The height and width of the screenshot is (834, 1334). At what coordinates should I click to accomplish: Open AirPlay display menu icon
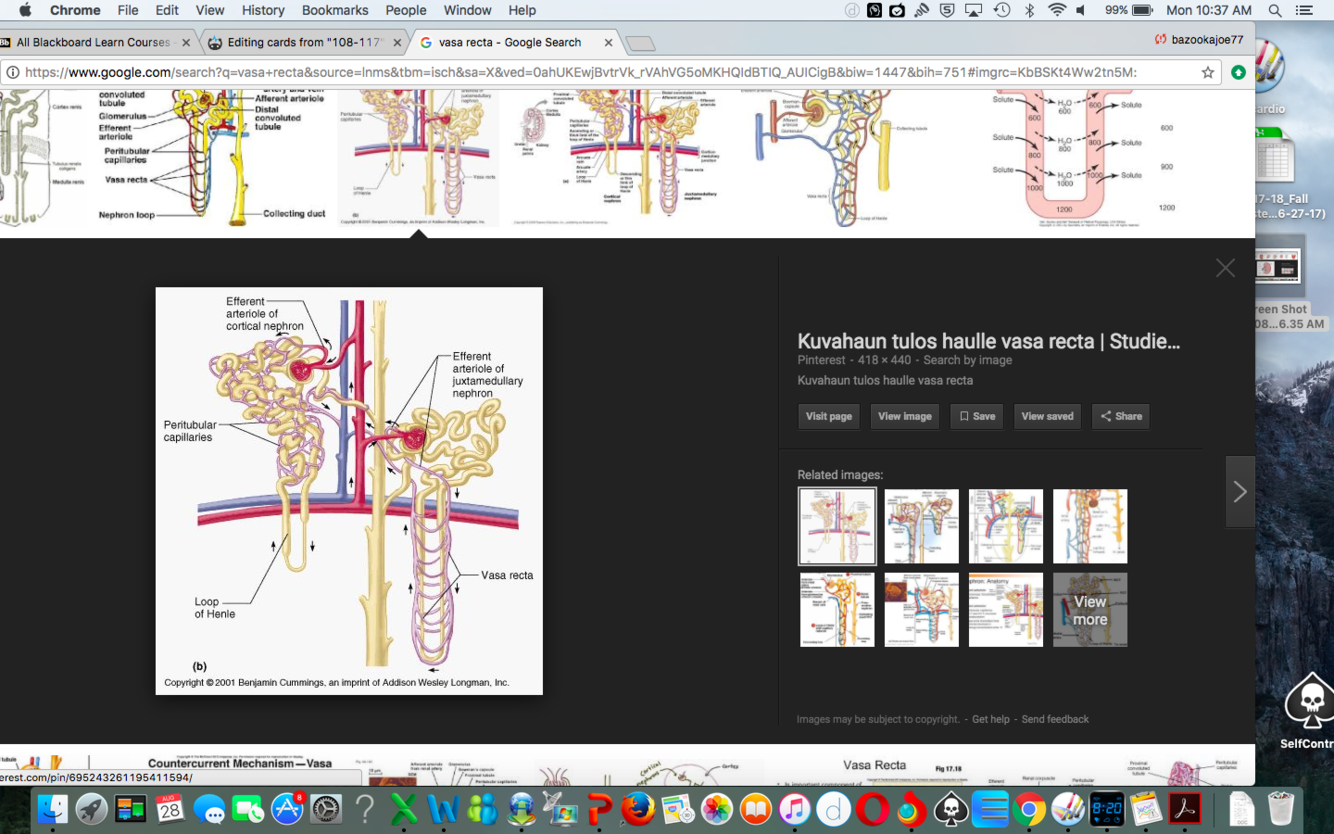(973, 10)
